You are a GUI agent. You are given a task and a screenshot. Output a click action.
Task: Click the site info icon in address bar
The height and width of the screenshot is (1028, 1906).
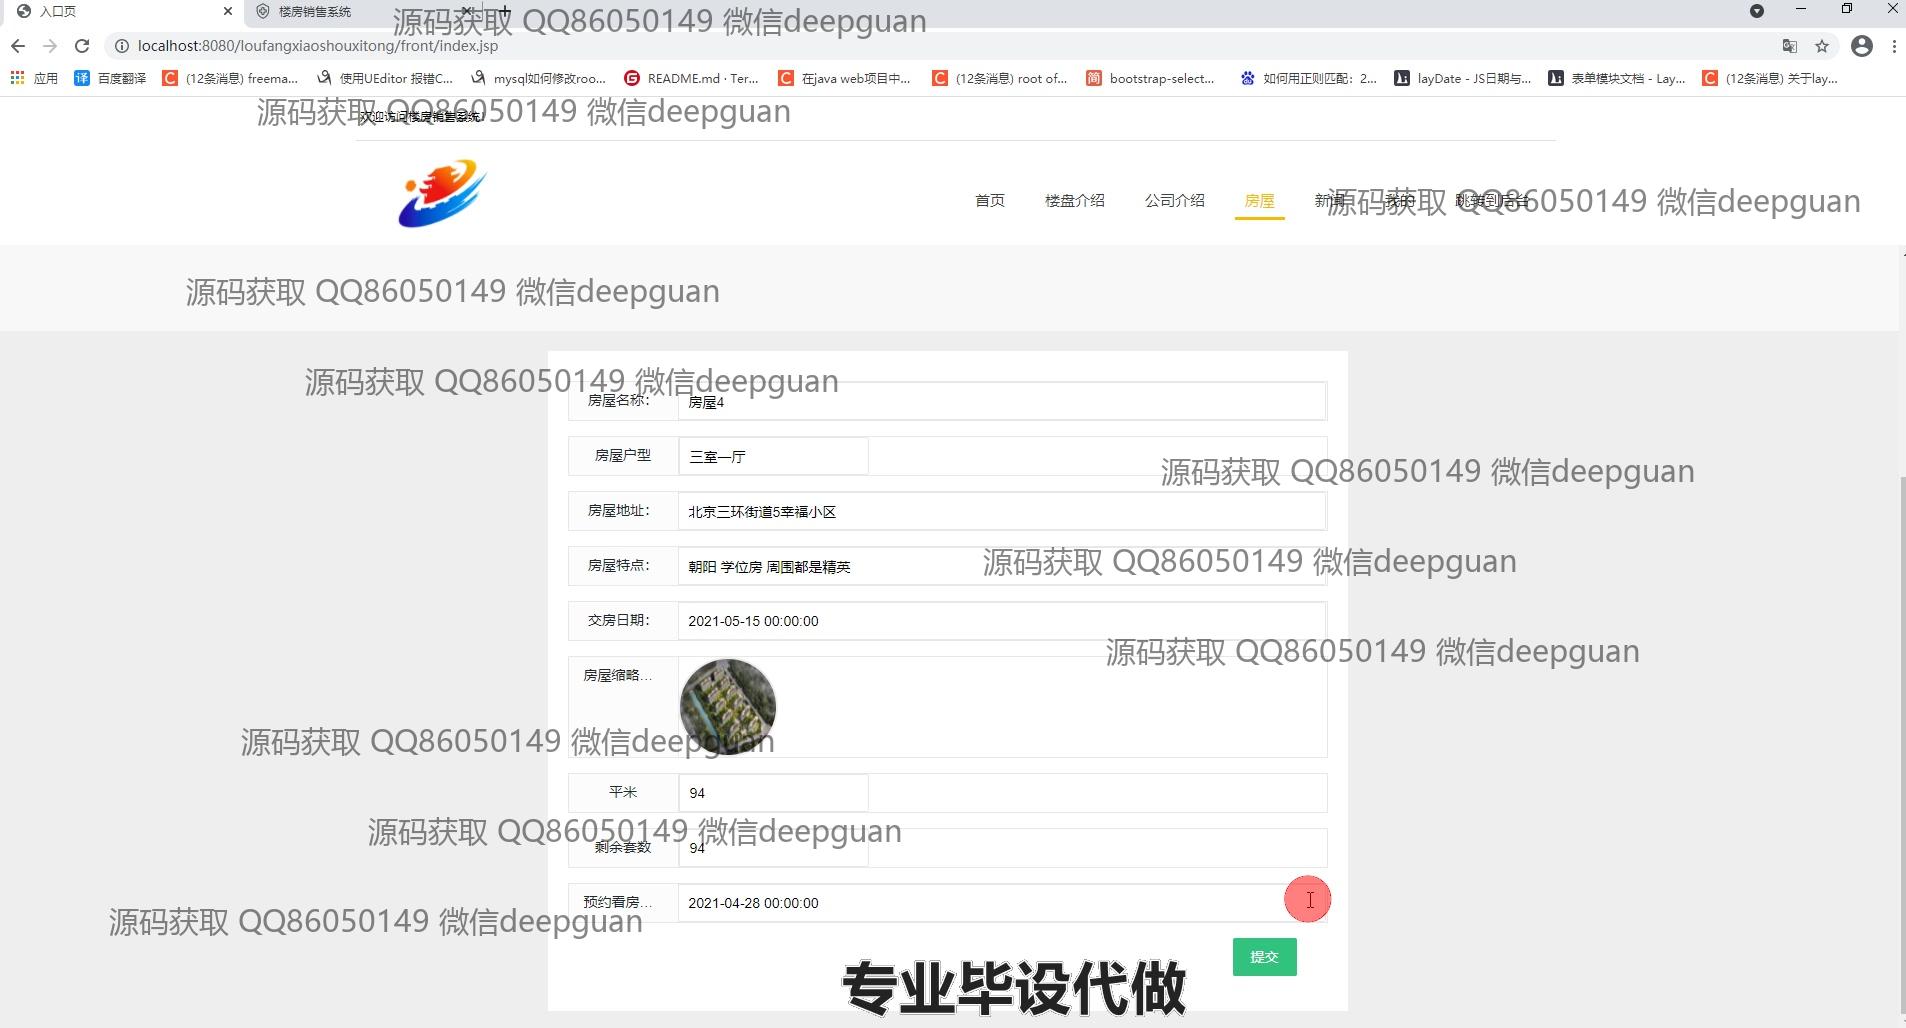pyautogui.click(x=121, y=46)
